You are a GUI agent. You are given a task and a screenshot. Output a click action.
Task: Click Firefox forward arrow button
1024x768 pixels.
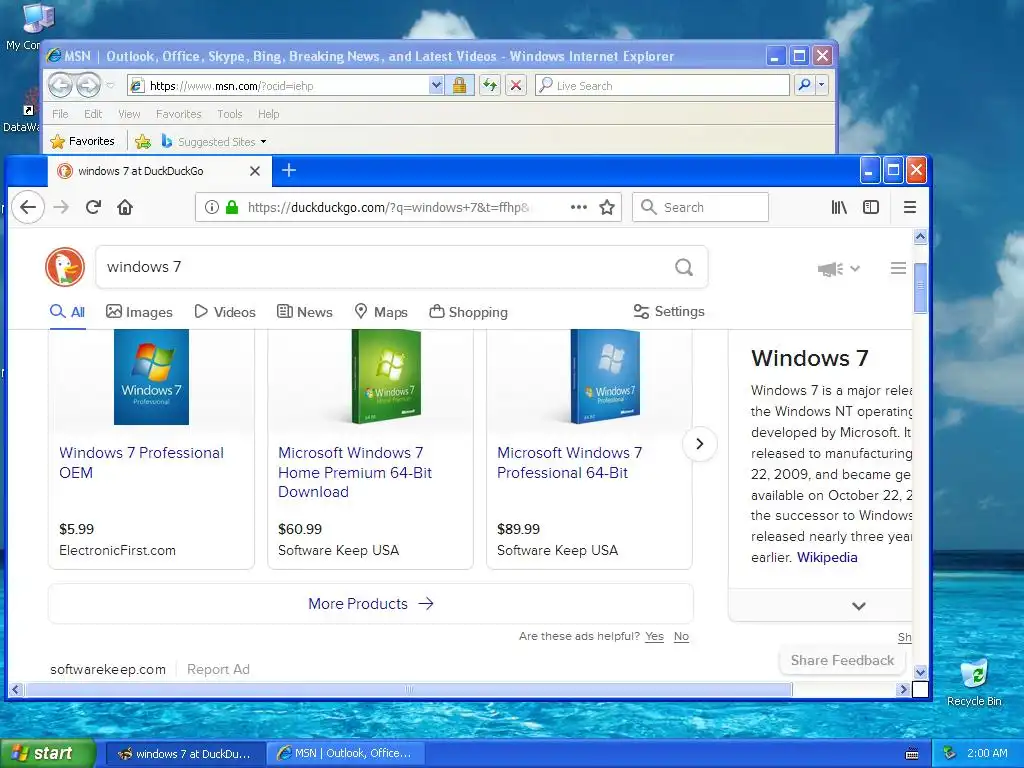click(x=61, y=208)
